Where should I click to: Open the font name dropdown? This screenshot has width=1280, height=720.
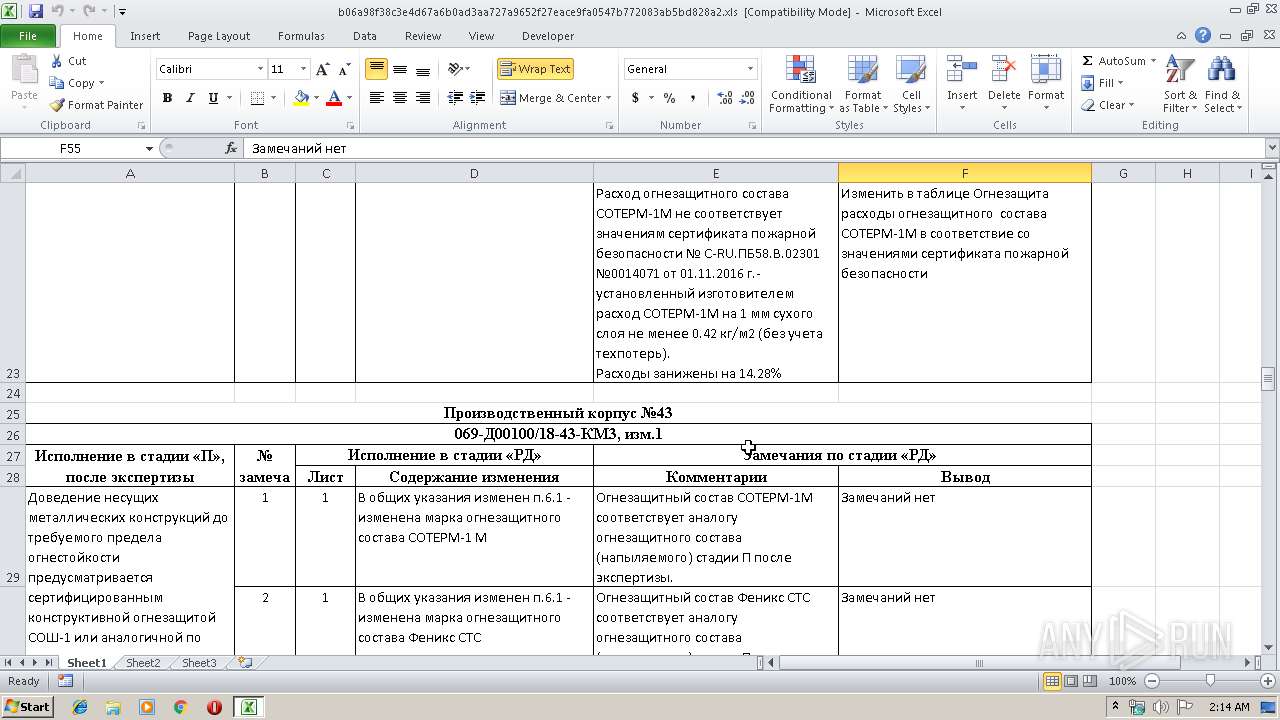[260, 69]
